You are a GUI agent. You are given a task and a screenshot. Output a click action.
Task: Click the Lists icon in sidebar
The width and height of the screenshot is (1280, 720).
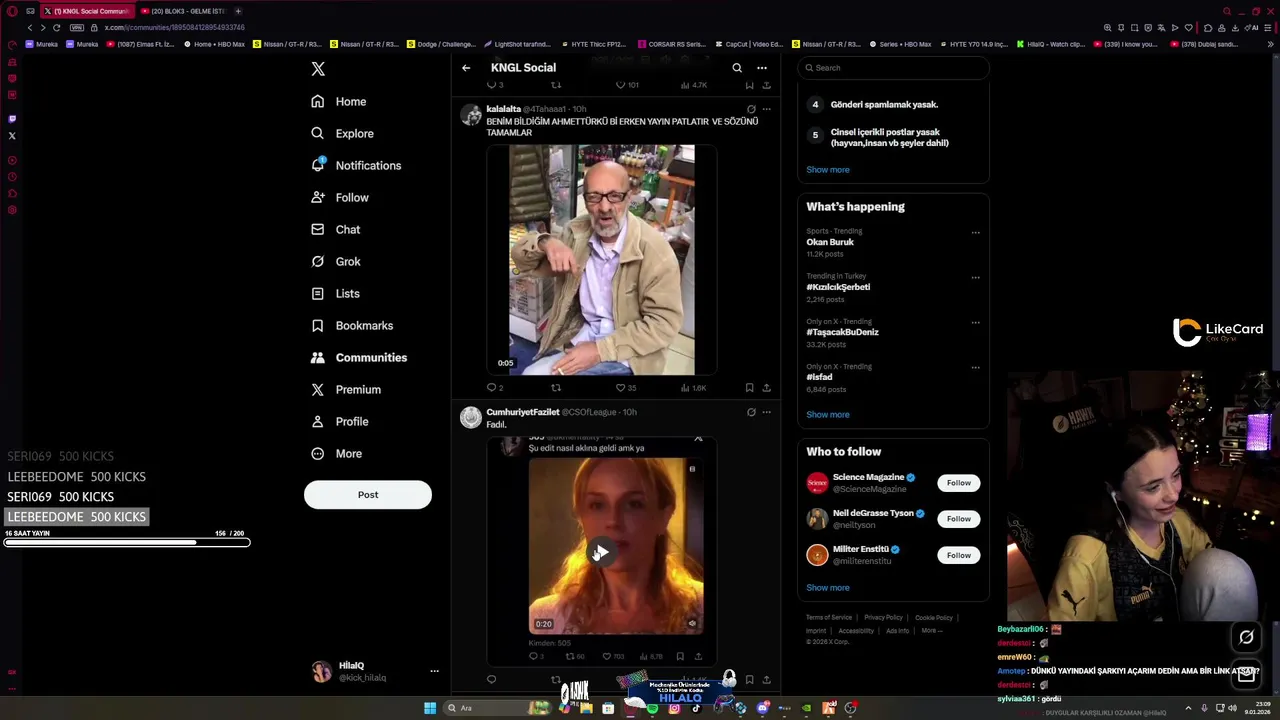click(x=318, y=293)
